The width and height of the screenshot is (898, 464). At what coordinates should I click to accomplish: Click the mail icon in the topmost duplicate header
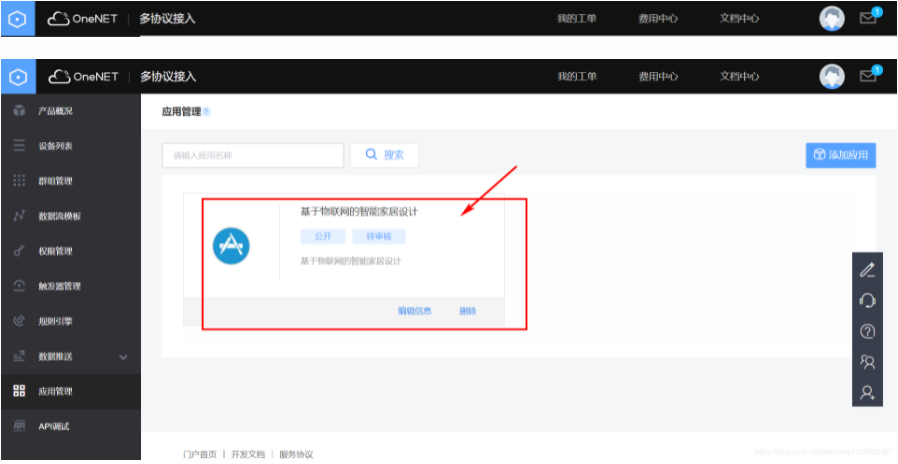coord(868,18)
